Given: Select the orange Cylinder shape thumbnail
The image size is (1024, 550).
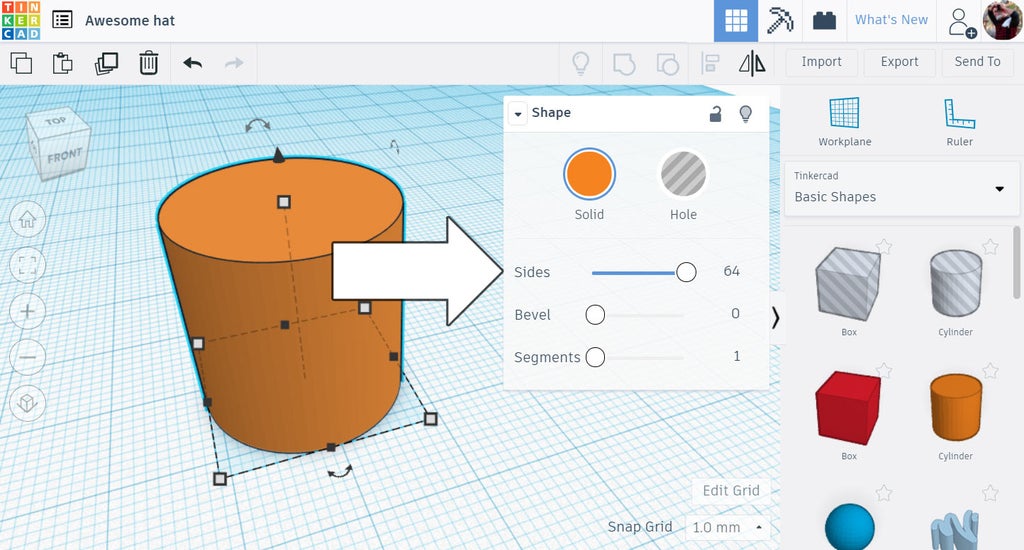Looking at the screenshot, I should tap(955, 408).
